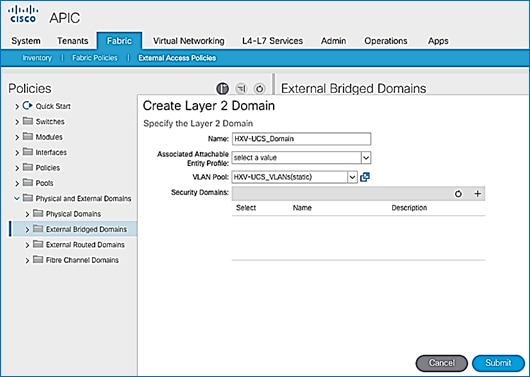Open the Admin tab
530x377 pixels.
(x=333, y=41)
